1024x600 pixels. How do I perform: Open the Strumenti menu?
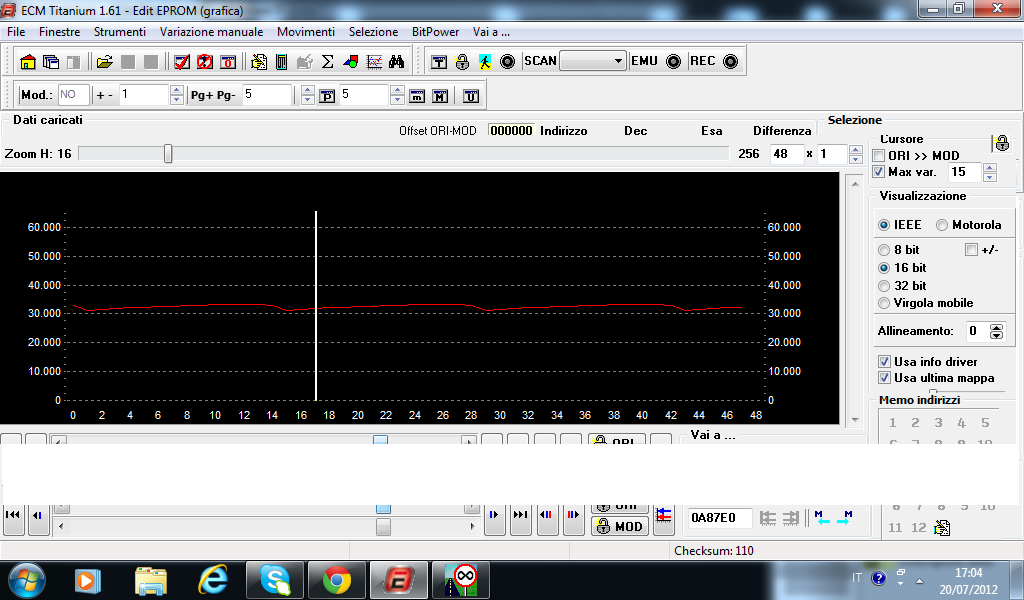pos(120,32)
